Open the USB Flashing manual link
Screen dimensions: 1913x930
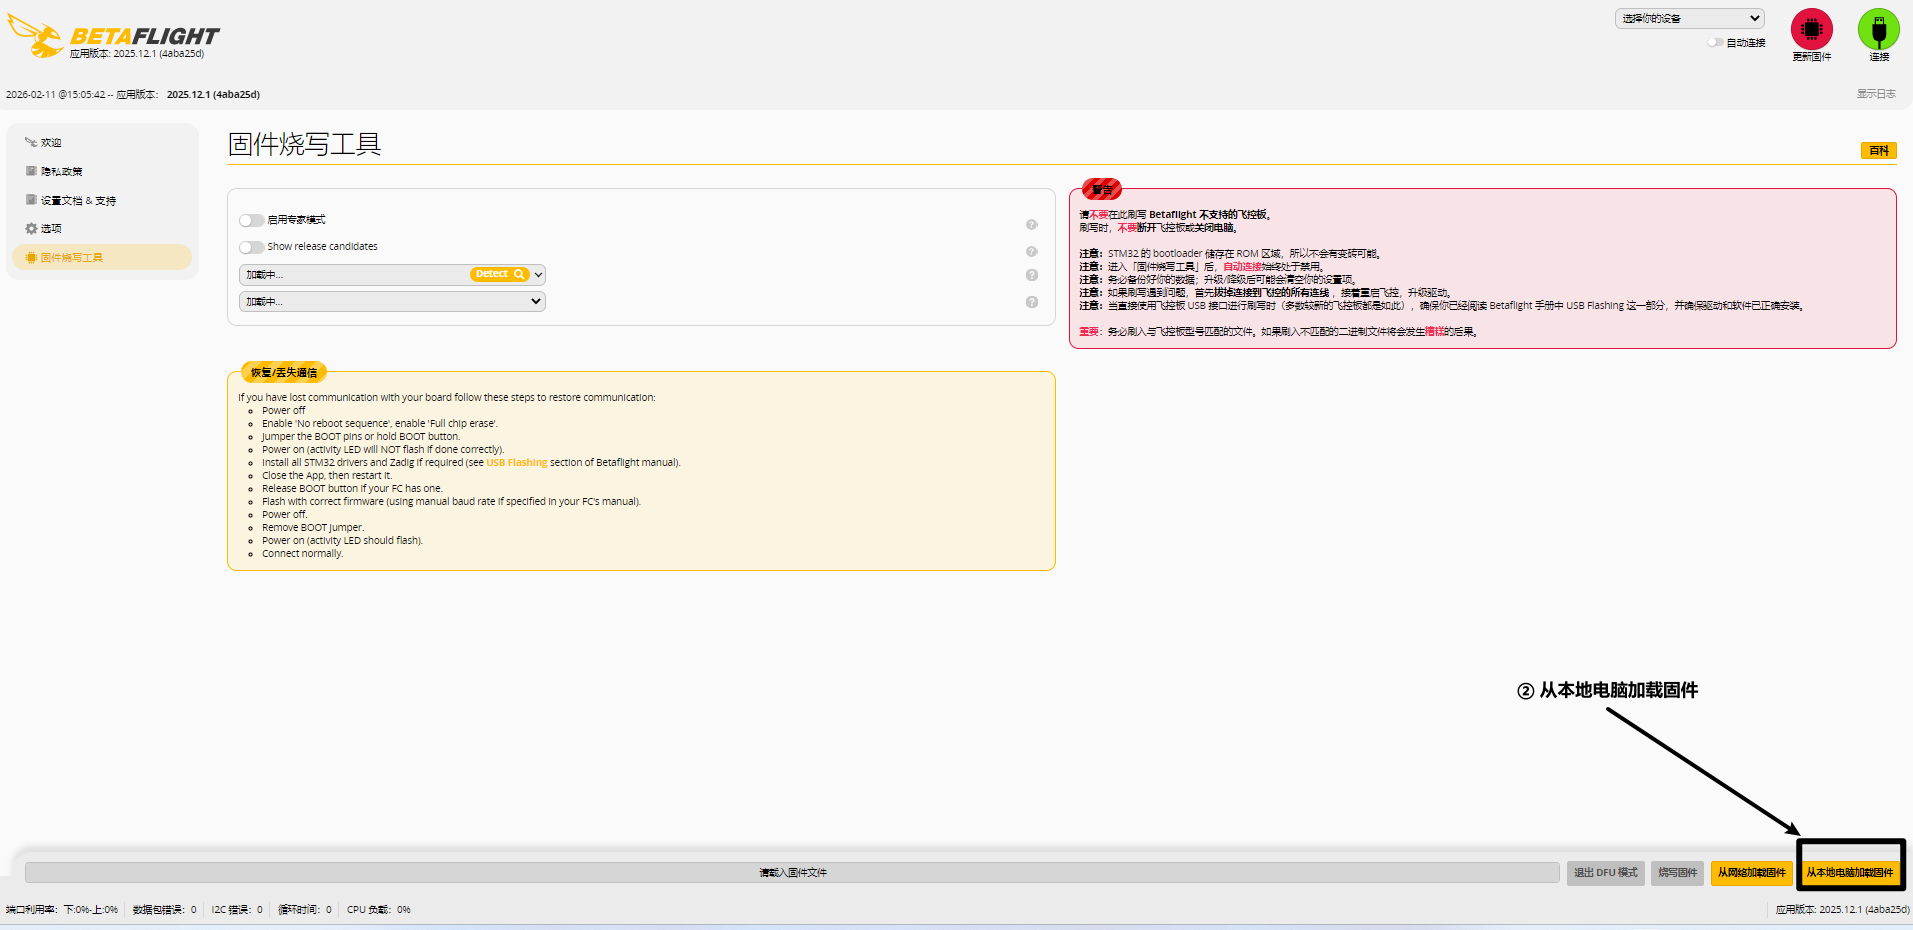pyautogui.click(x=516, y=463)
